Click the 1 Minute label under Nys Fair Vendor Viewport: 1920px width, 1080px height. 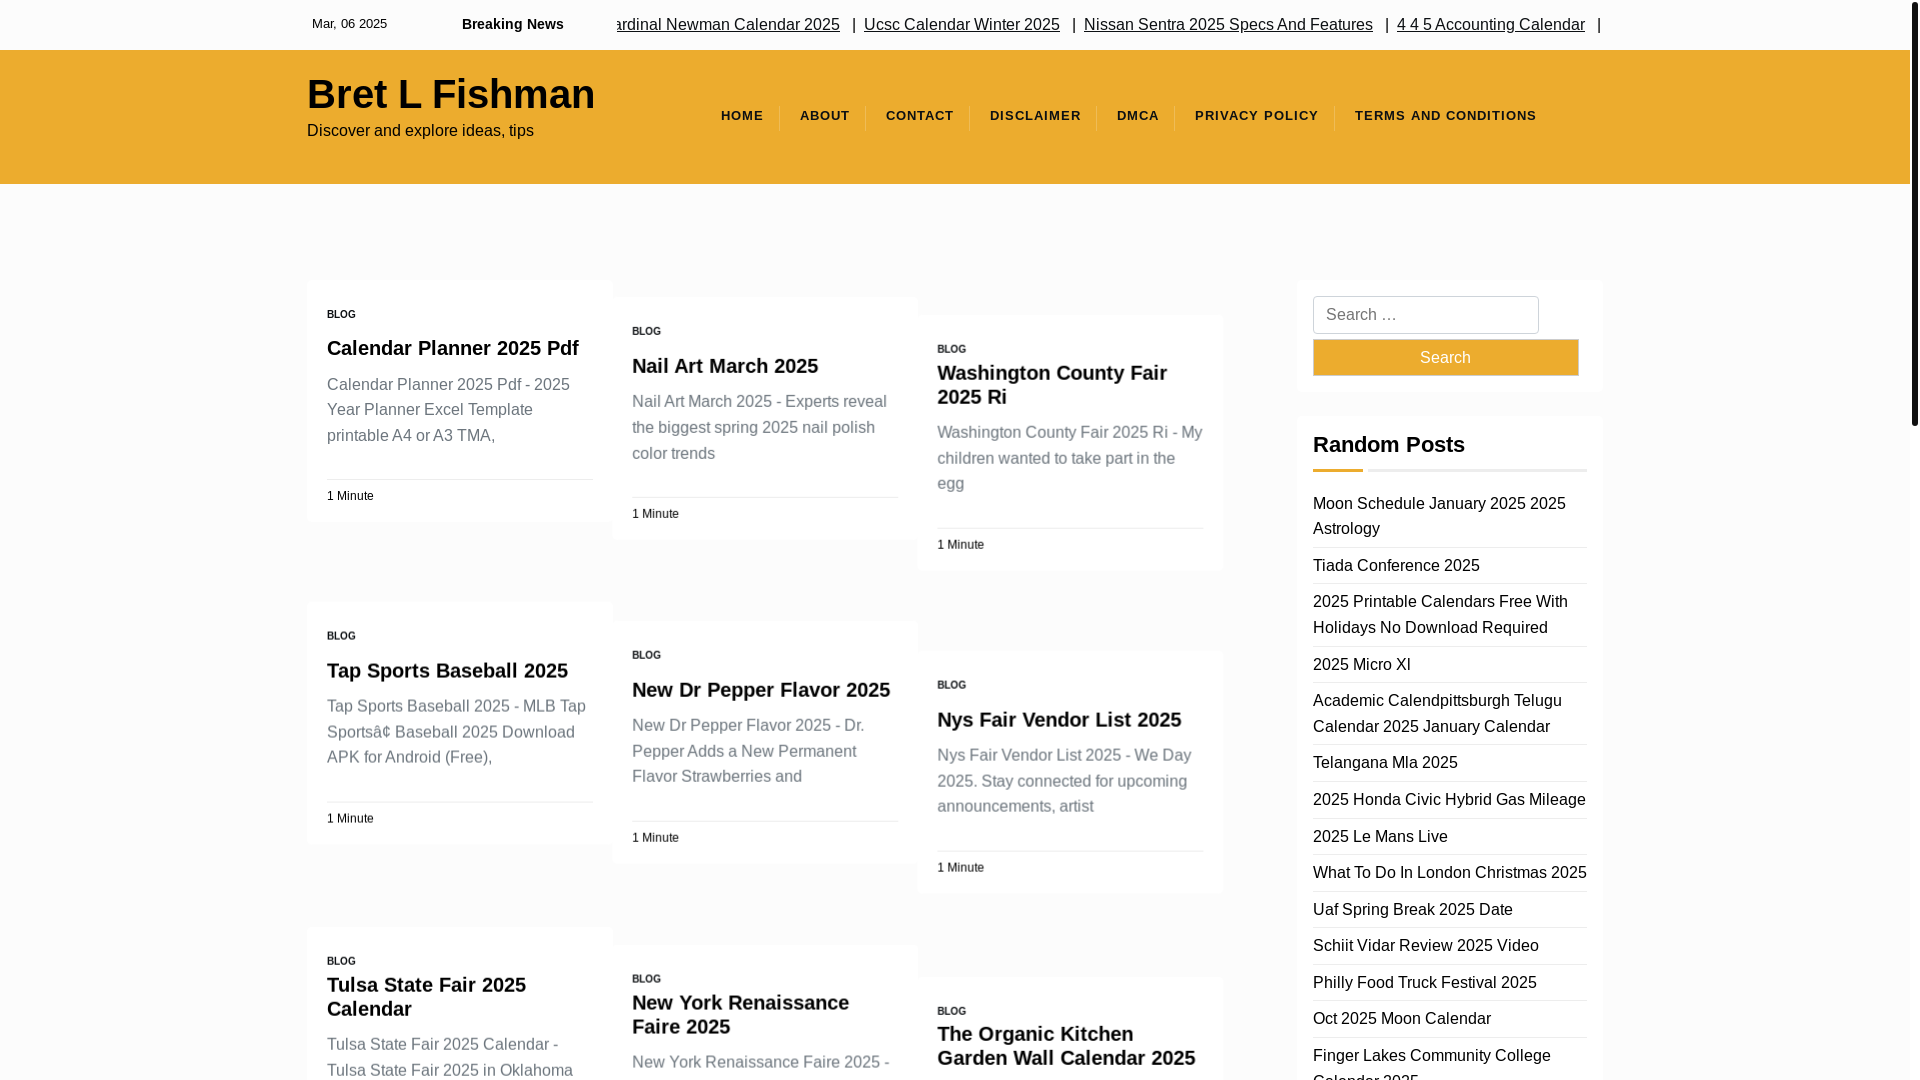[x=960, y=868]
